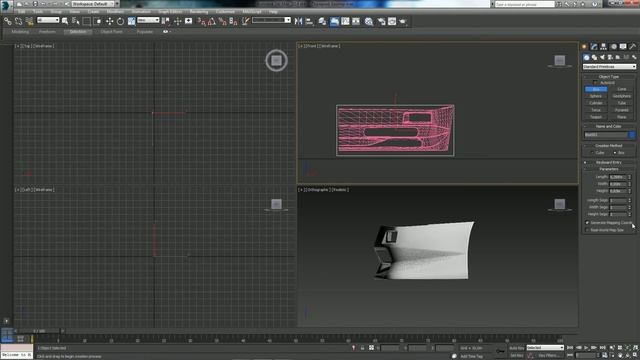Toggle the Set Key mode button
This screenshot has height=360, width=640.
pyautogui.click(x=516, y=356)
